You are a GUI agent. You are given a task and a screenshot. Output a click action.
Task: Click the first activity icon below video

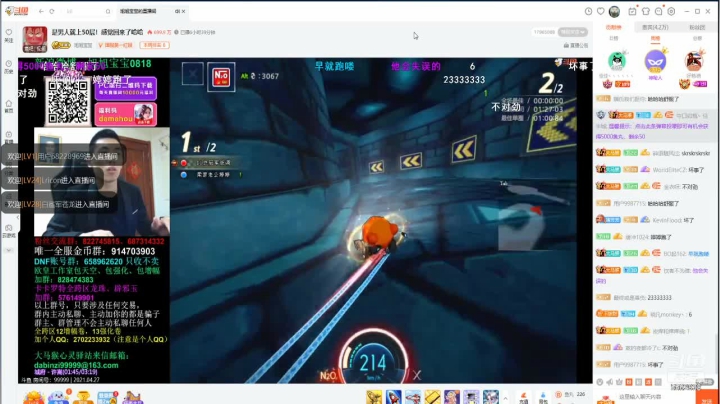pyautogui.click(x=34, y=398)
